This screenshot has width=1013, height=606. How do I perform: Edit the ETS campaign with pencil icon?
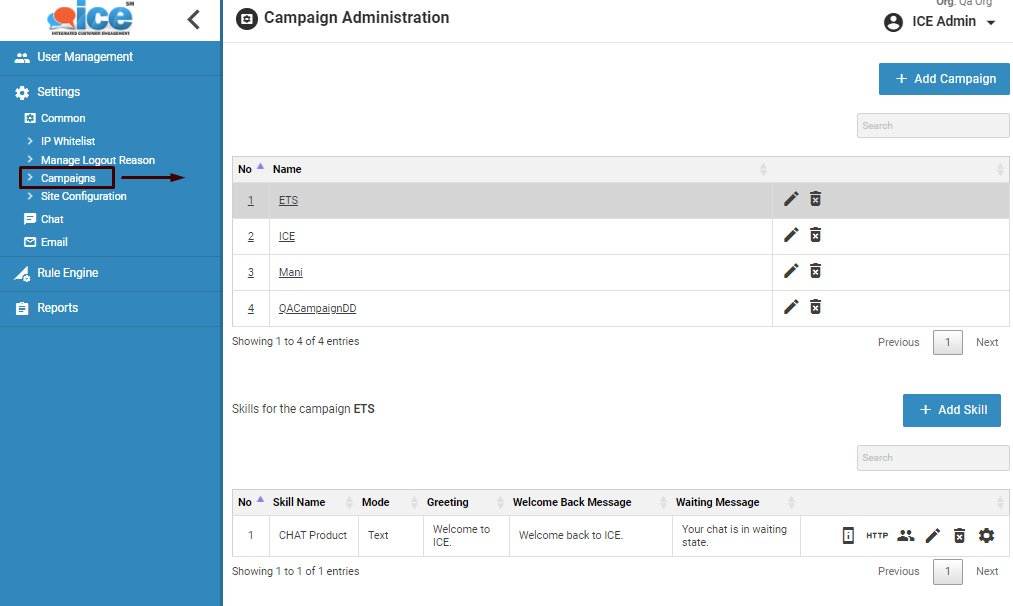click(791, 199)
